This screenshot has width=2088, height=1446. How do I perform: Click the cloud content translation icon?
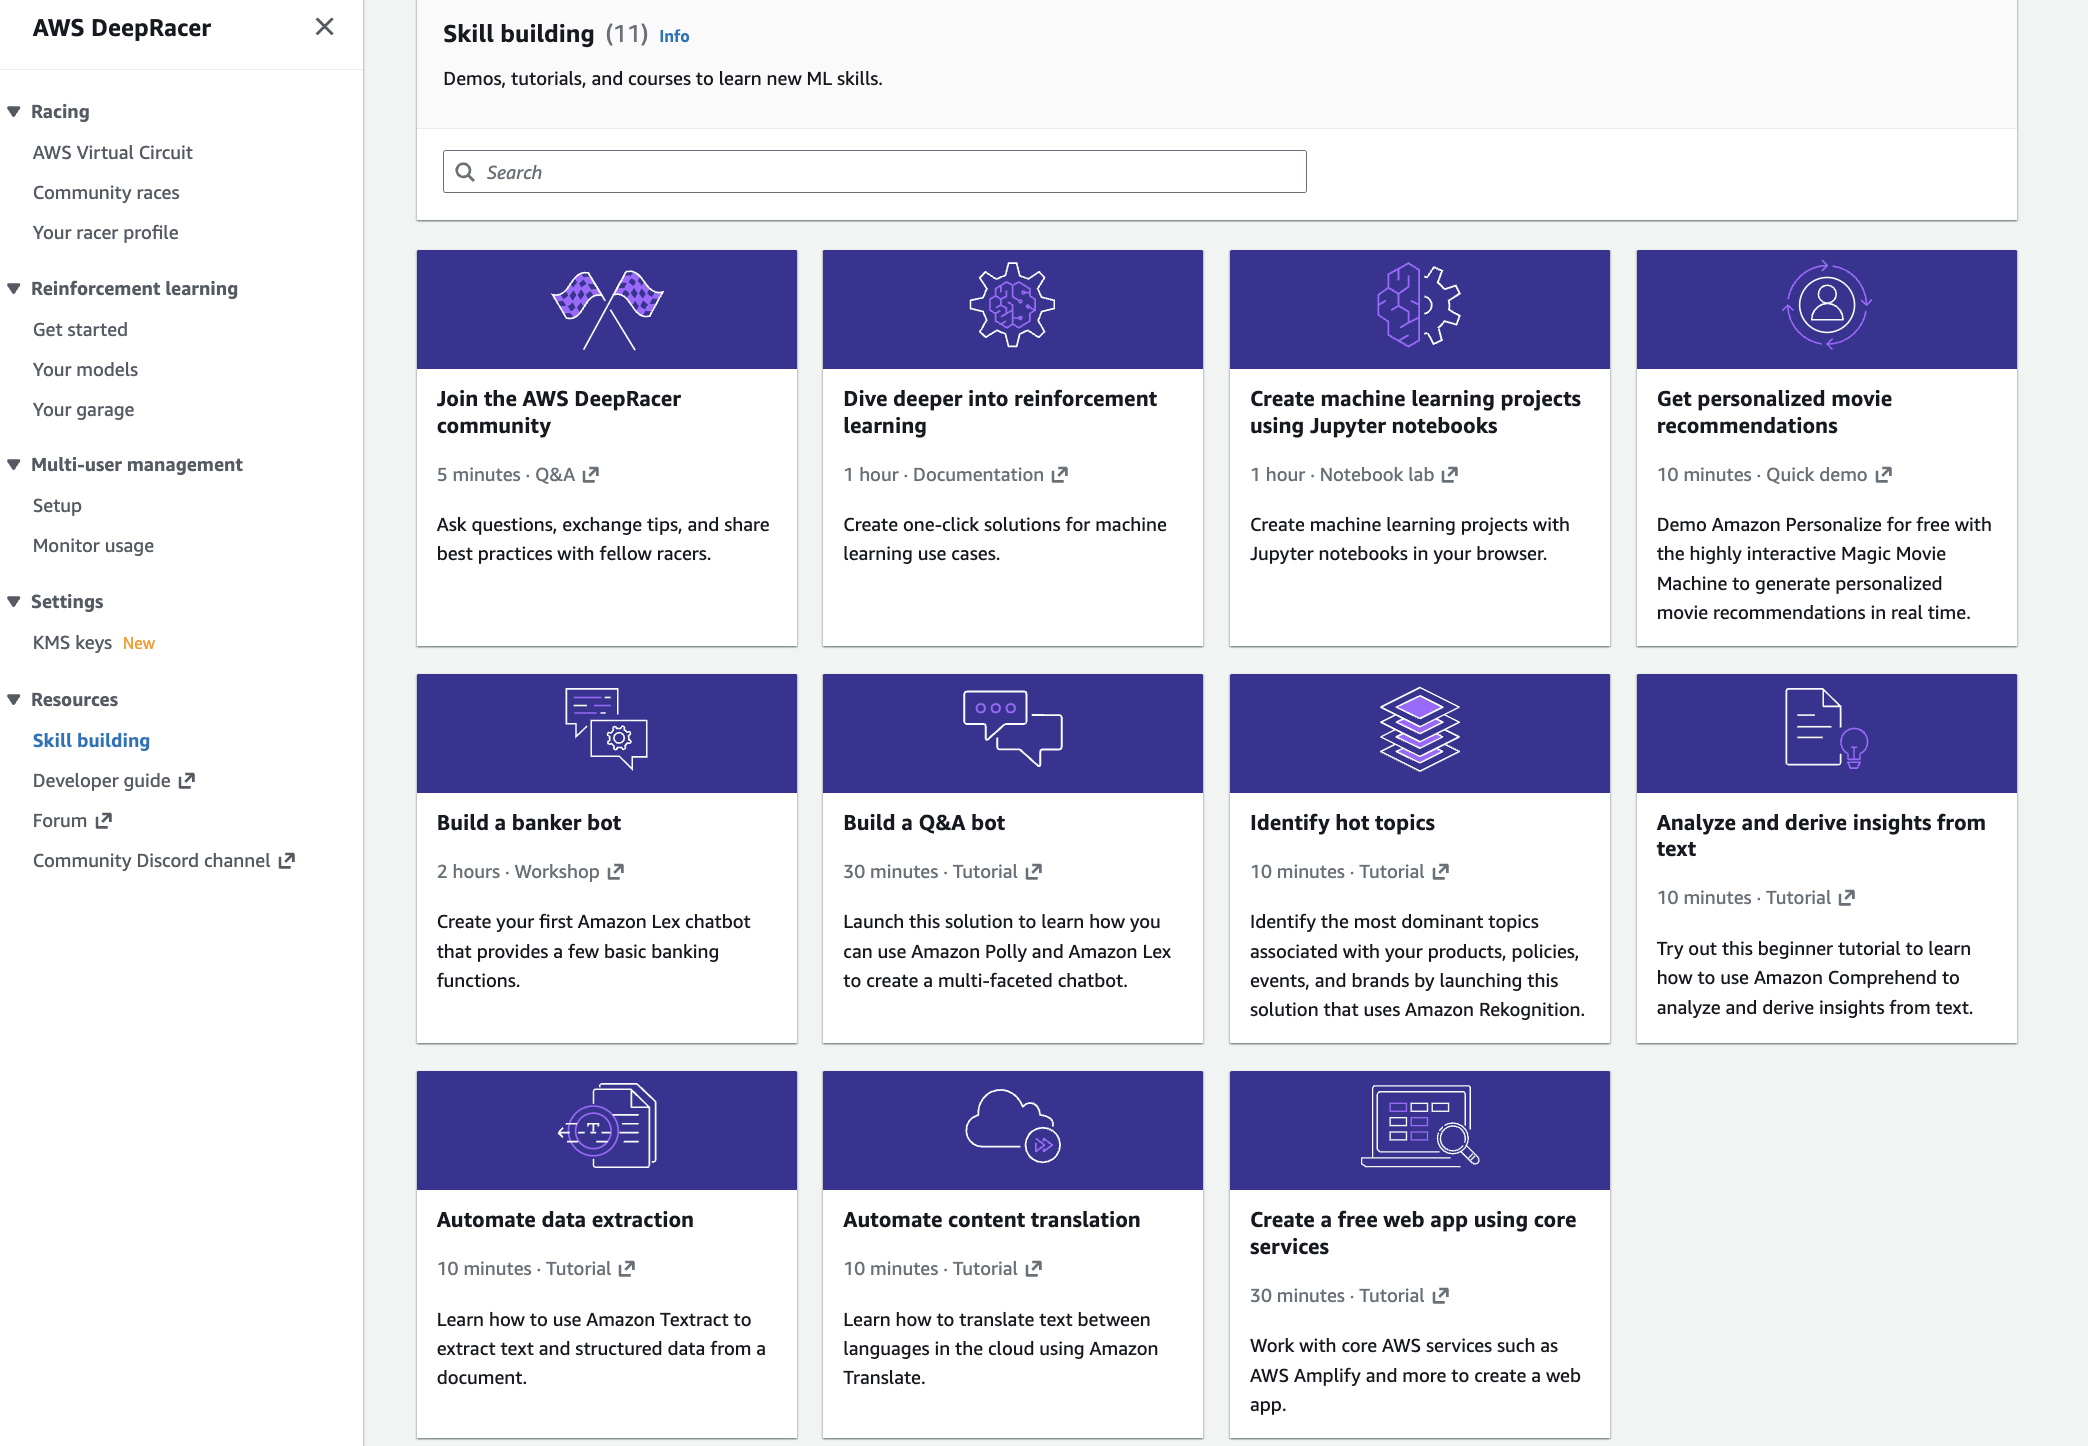click(1012, 1126)
